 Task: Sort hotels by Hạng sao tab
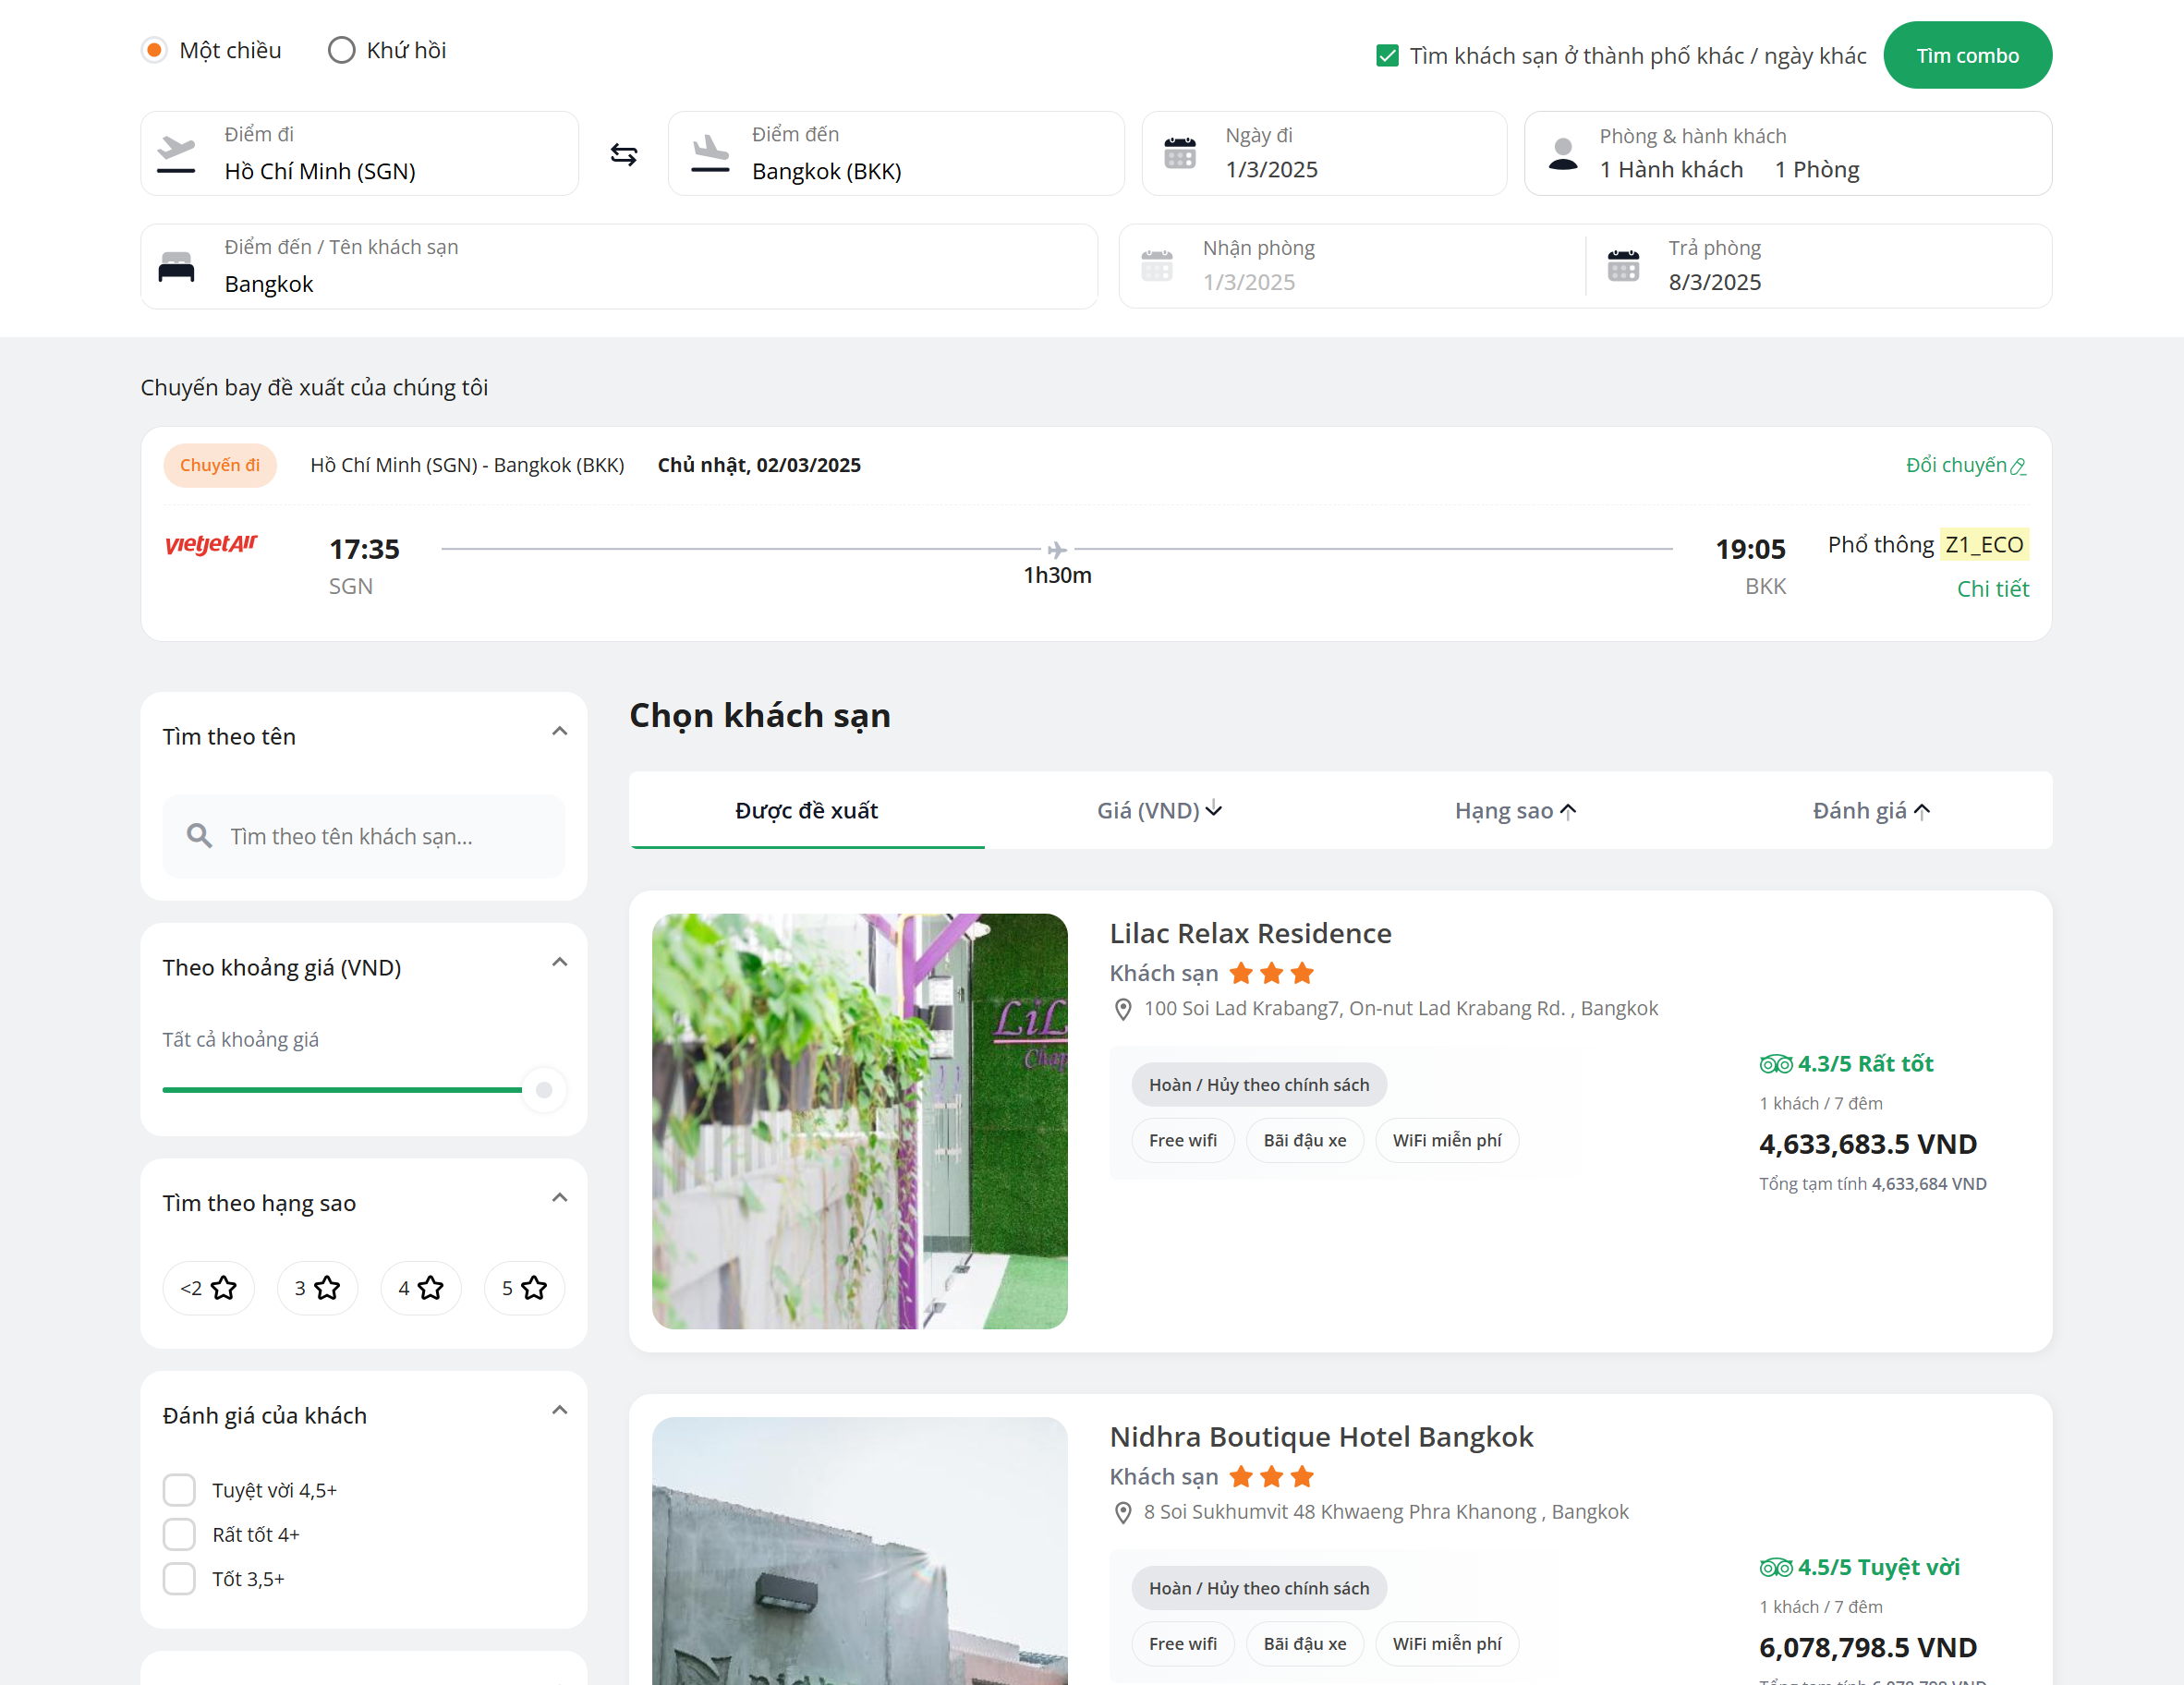point(1514,810)
